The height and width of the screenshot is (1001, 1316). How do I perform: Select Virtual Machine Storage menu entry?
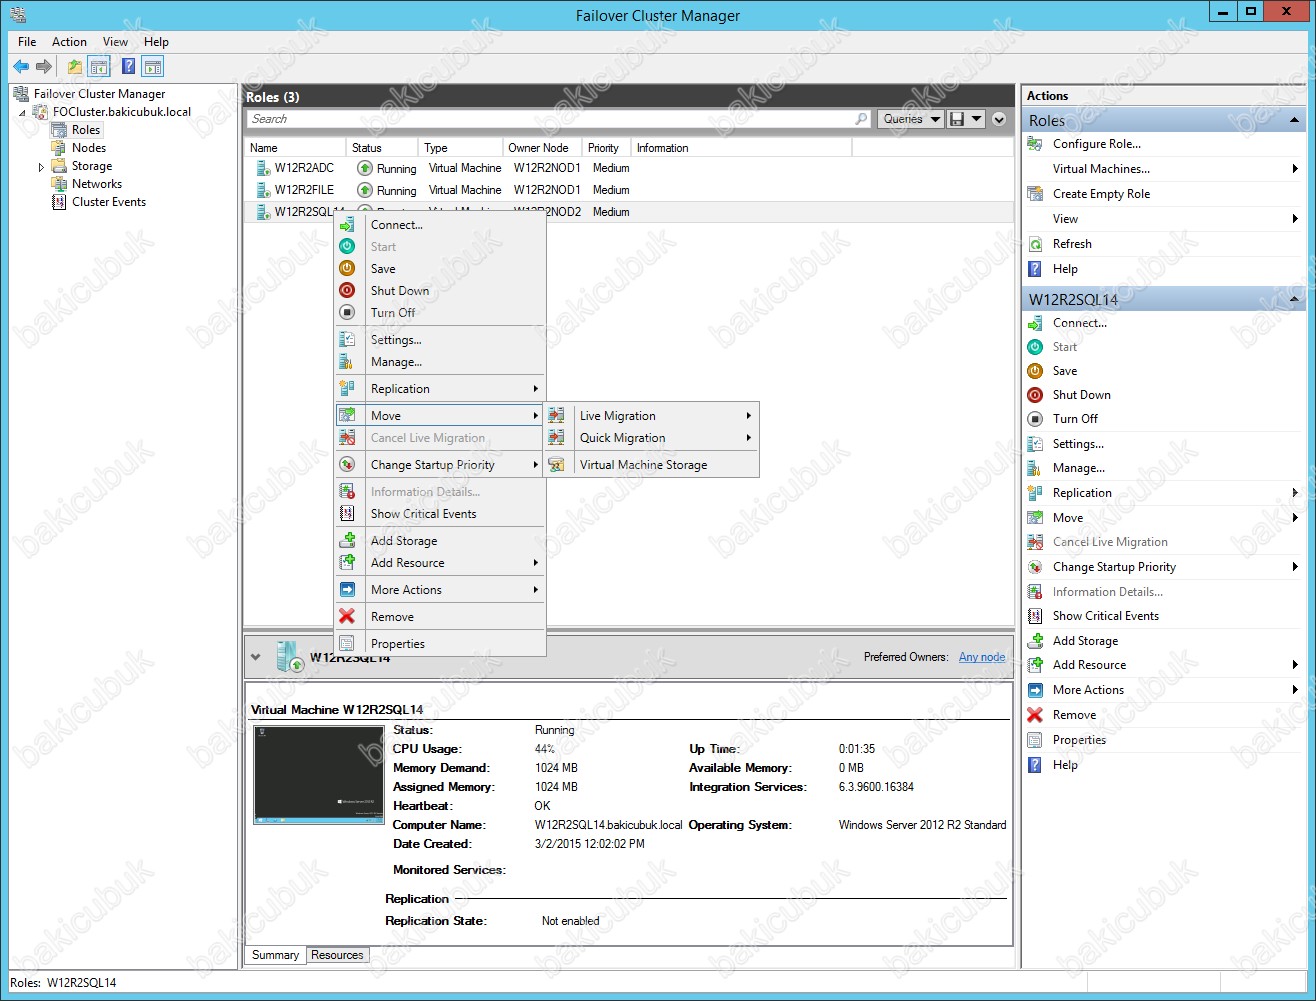coord(651,465)
